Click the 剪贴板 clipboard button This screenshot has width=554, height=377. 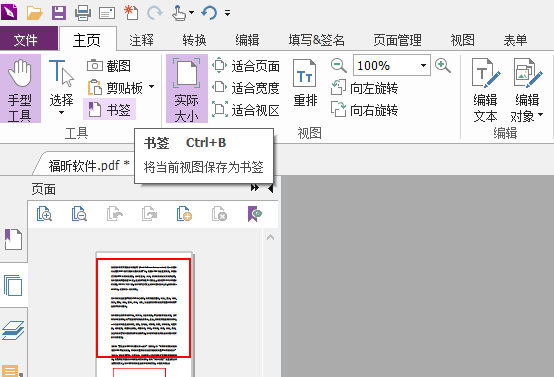115,87
